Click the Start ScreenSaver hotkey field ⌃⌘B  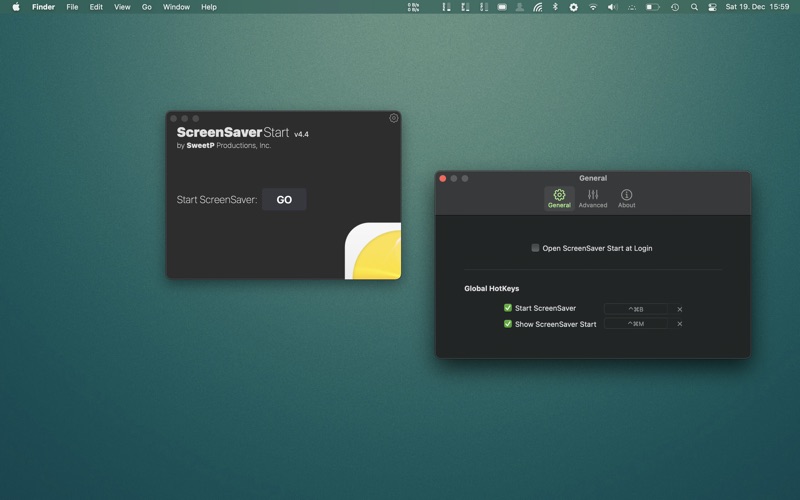636,309
